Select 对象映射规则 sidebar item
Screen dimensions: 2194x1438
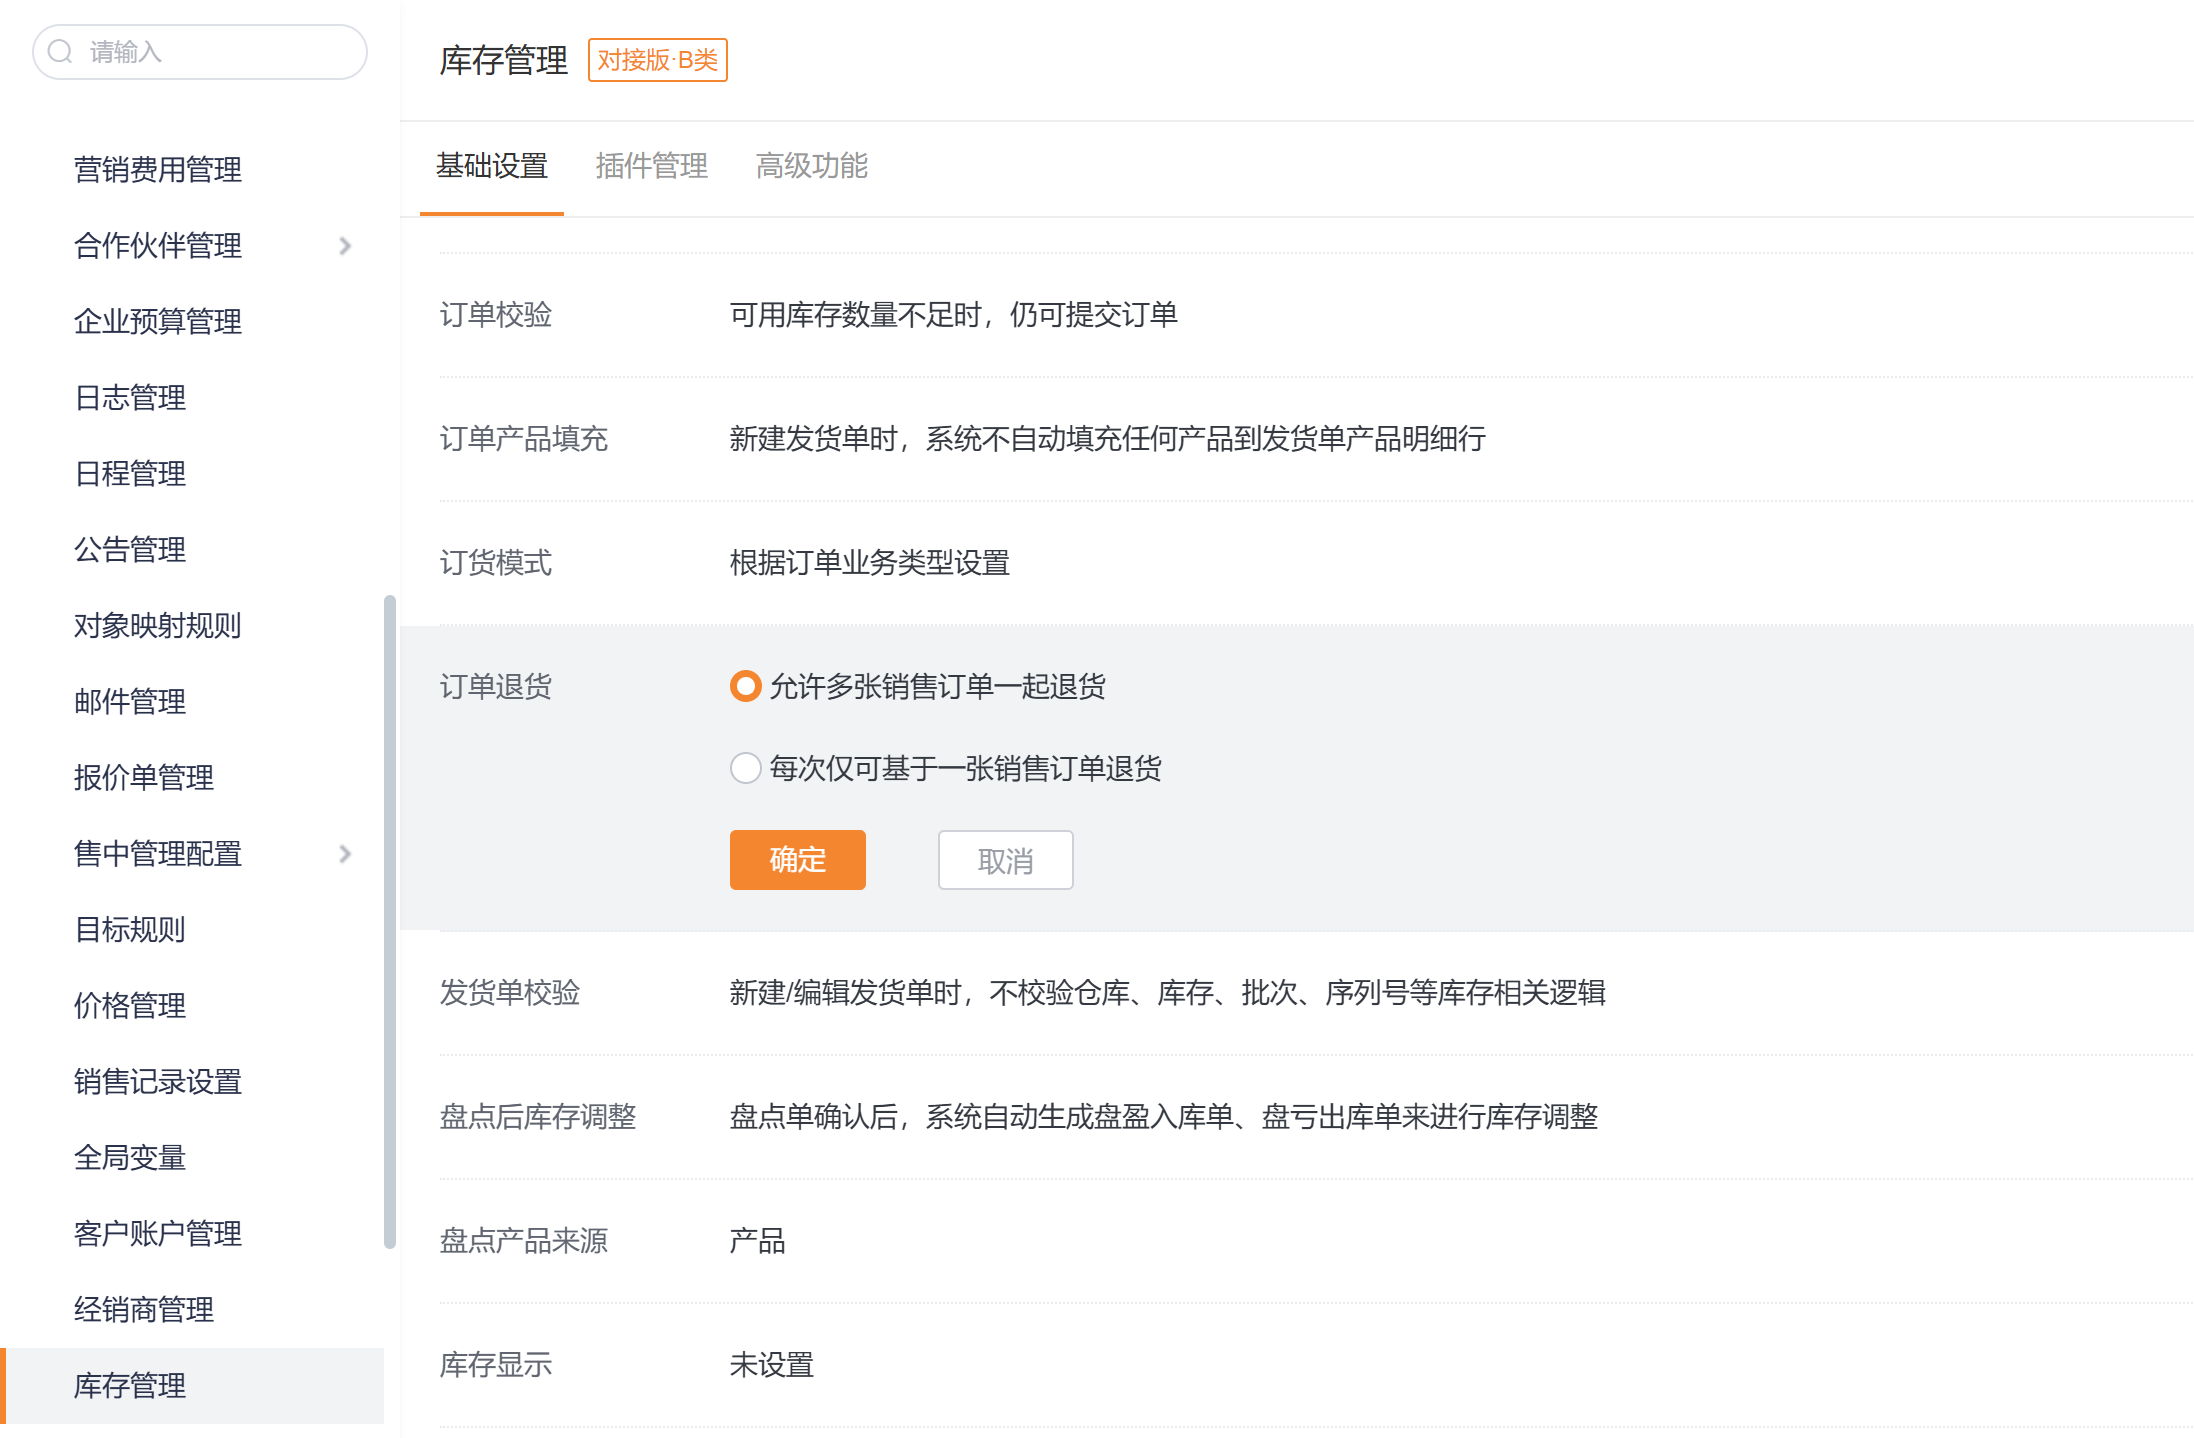(x=158, y=626)
